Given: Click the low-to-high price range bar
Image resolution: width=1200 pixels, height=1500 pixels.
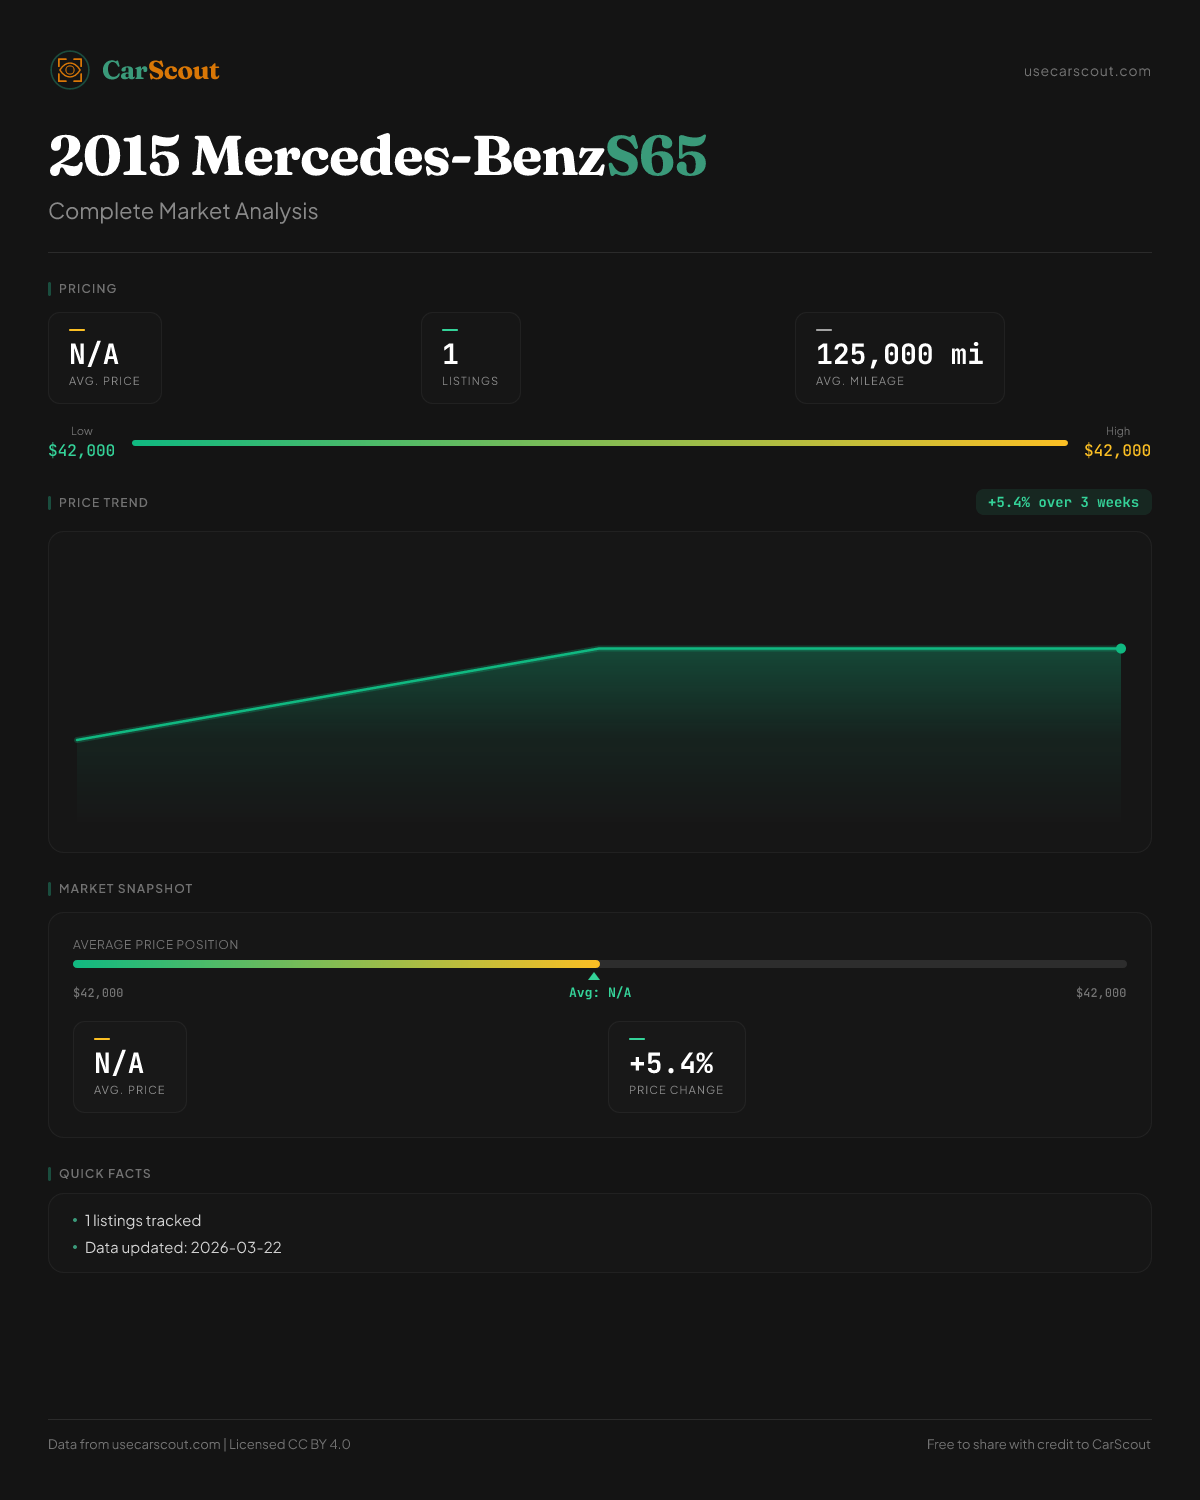Looking at the screenshot, I should [x=600, y=443].
